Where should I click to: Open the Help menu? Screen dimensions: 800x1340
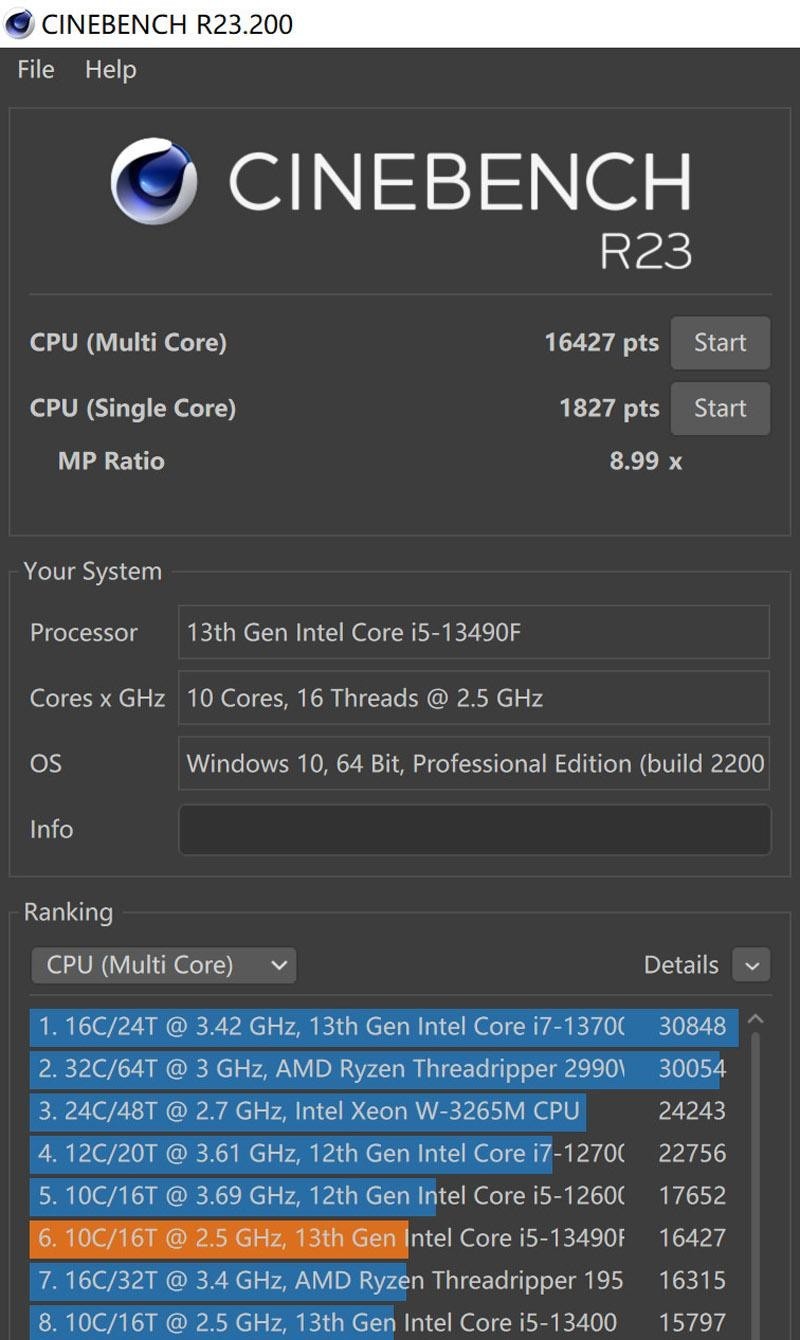110,70
